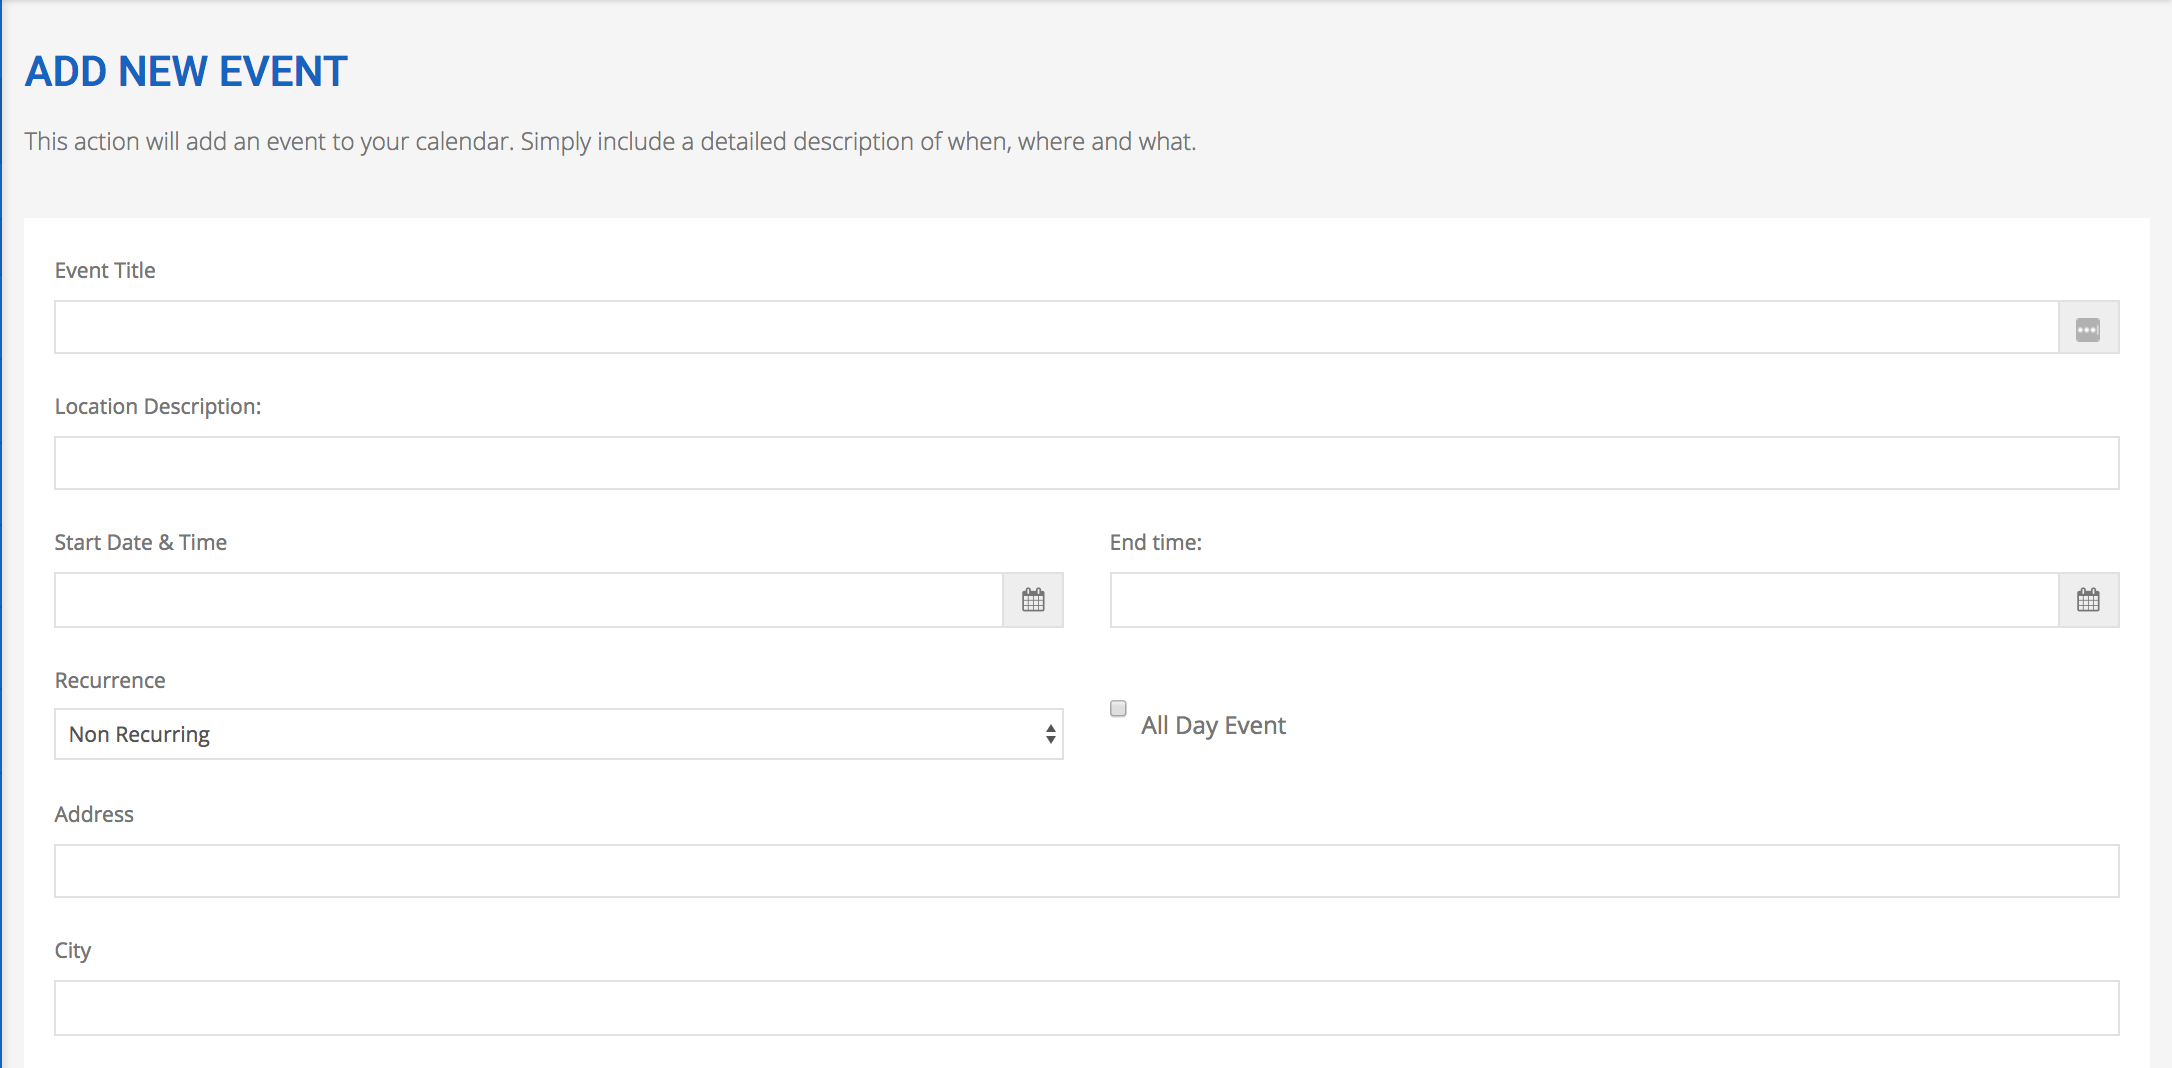The width and height of the screenshot is (2172, 1068).
Task: Click the Location Description: label
Action: coord(158,407)
